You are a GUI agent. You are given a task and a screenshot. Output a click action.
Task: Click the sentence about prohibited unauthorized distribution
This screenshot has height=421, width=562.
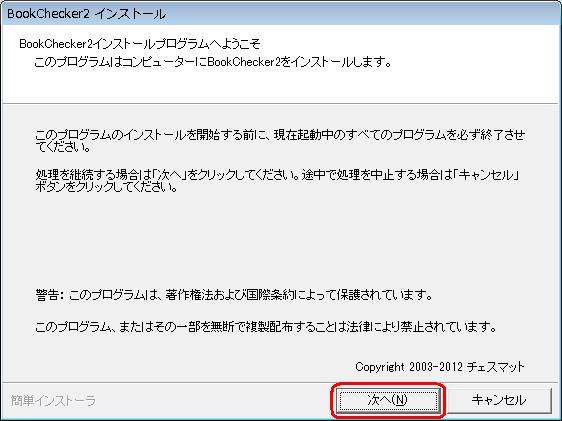click(x=266, y=327)
